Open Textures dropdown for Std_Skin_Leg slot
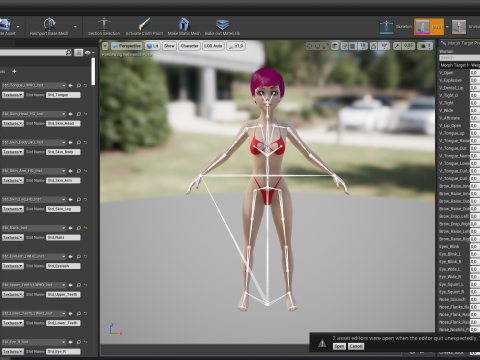 tap(13, 209)
